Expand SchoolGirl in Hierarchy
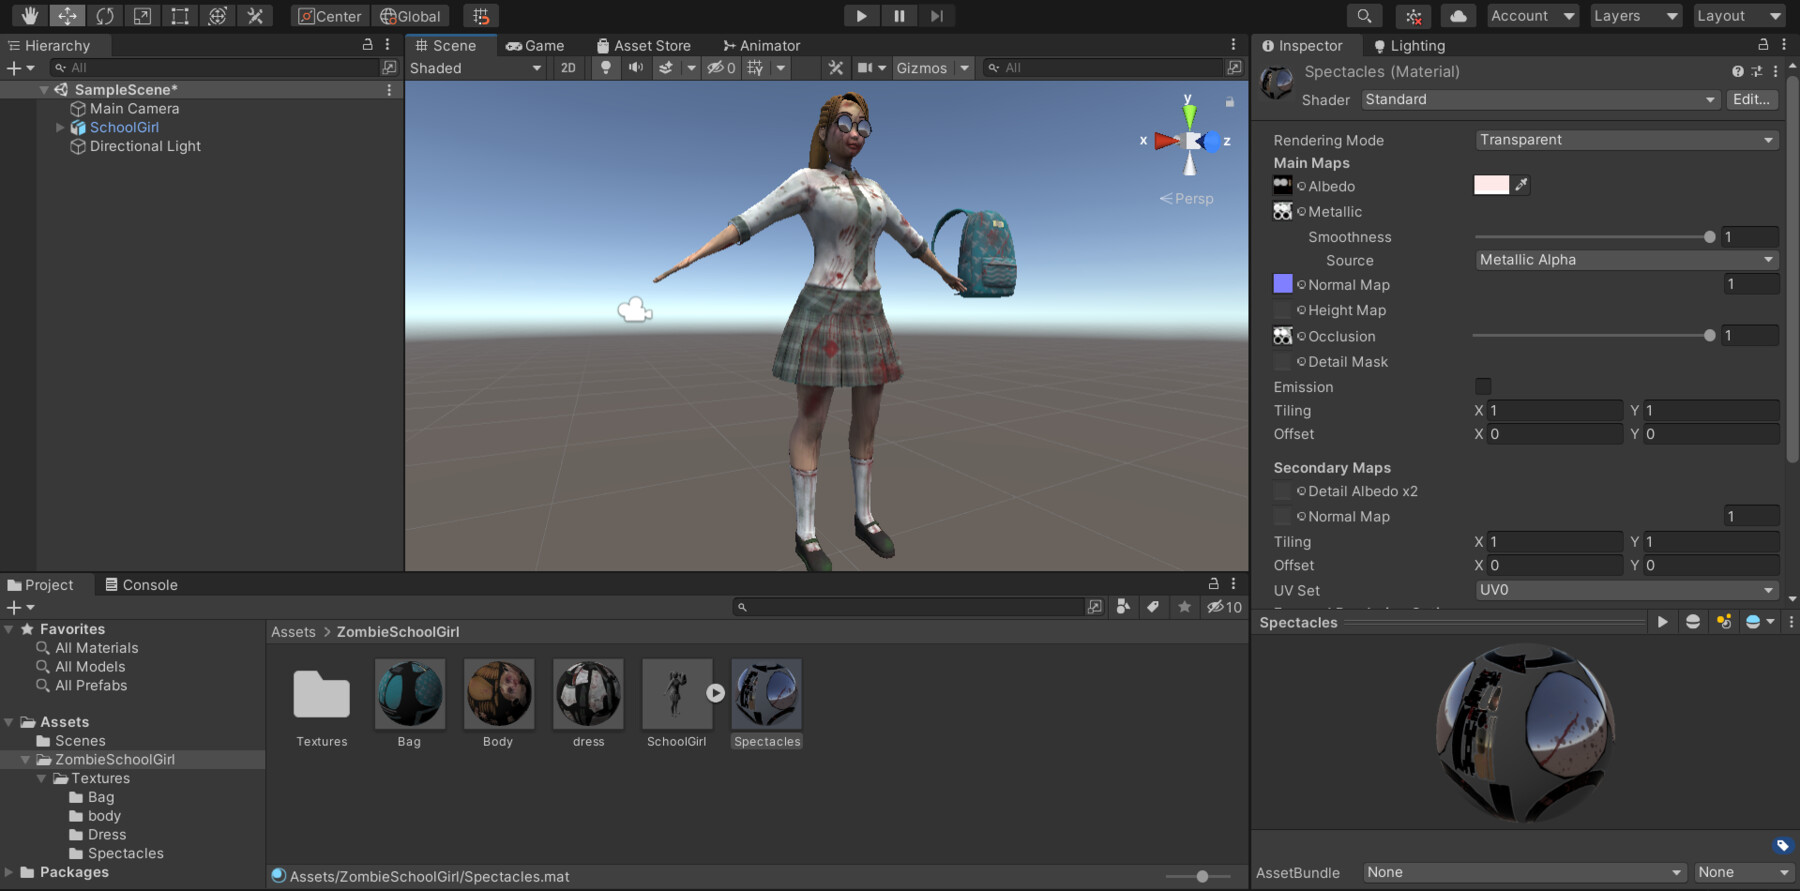The image size is (1800, 891). click(x=60, y=128)
